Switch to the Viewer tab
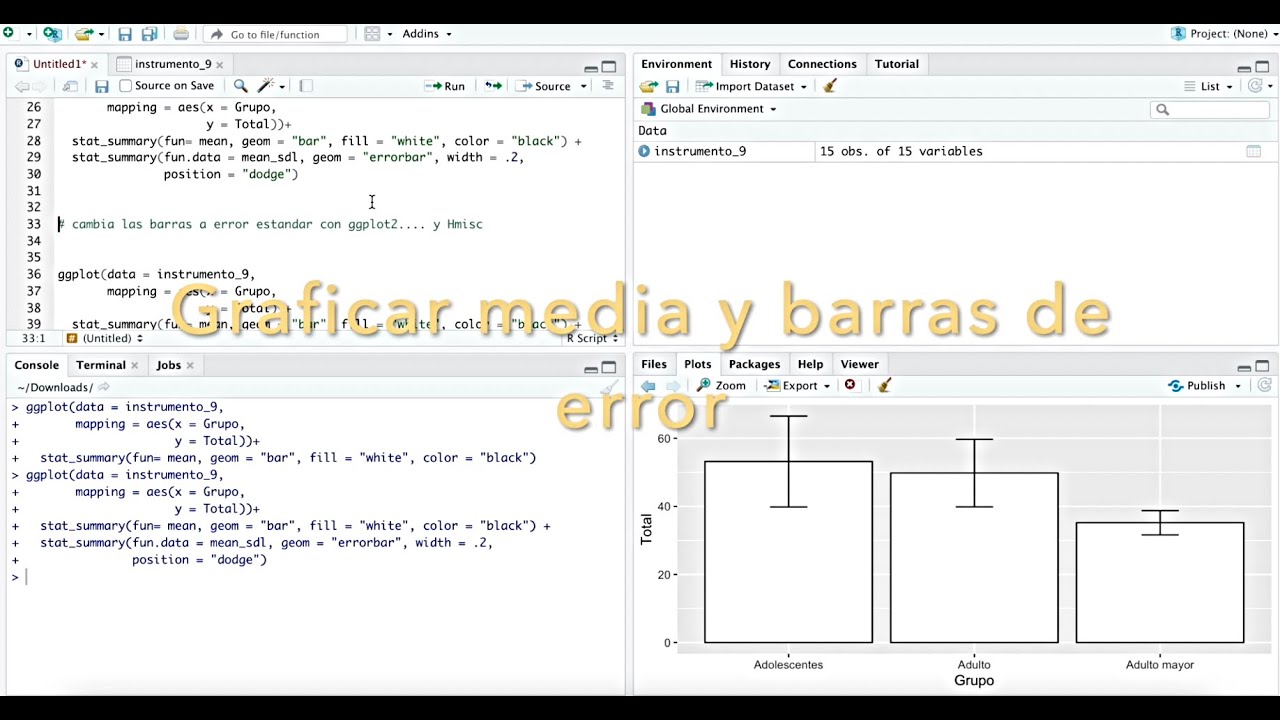 coord(859,364)
